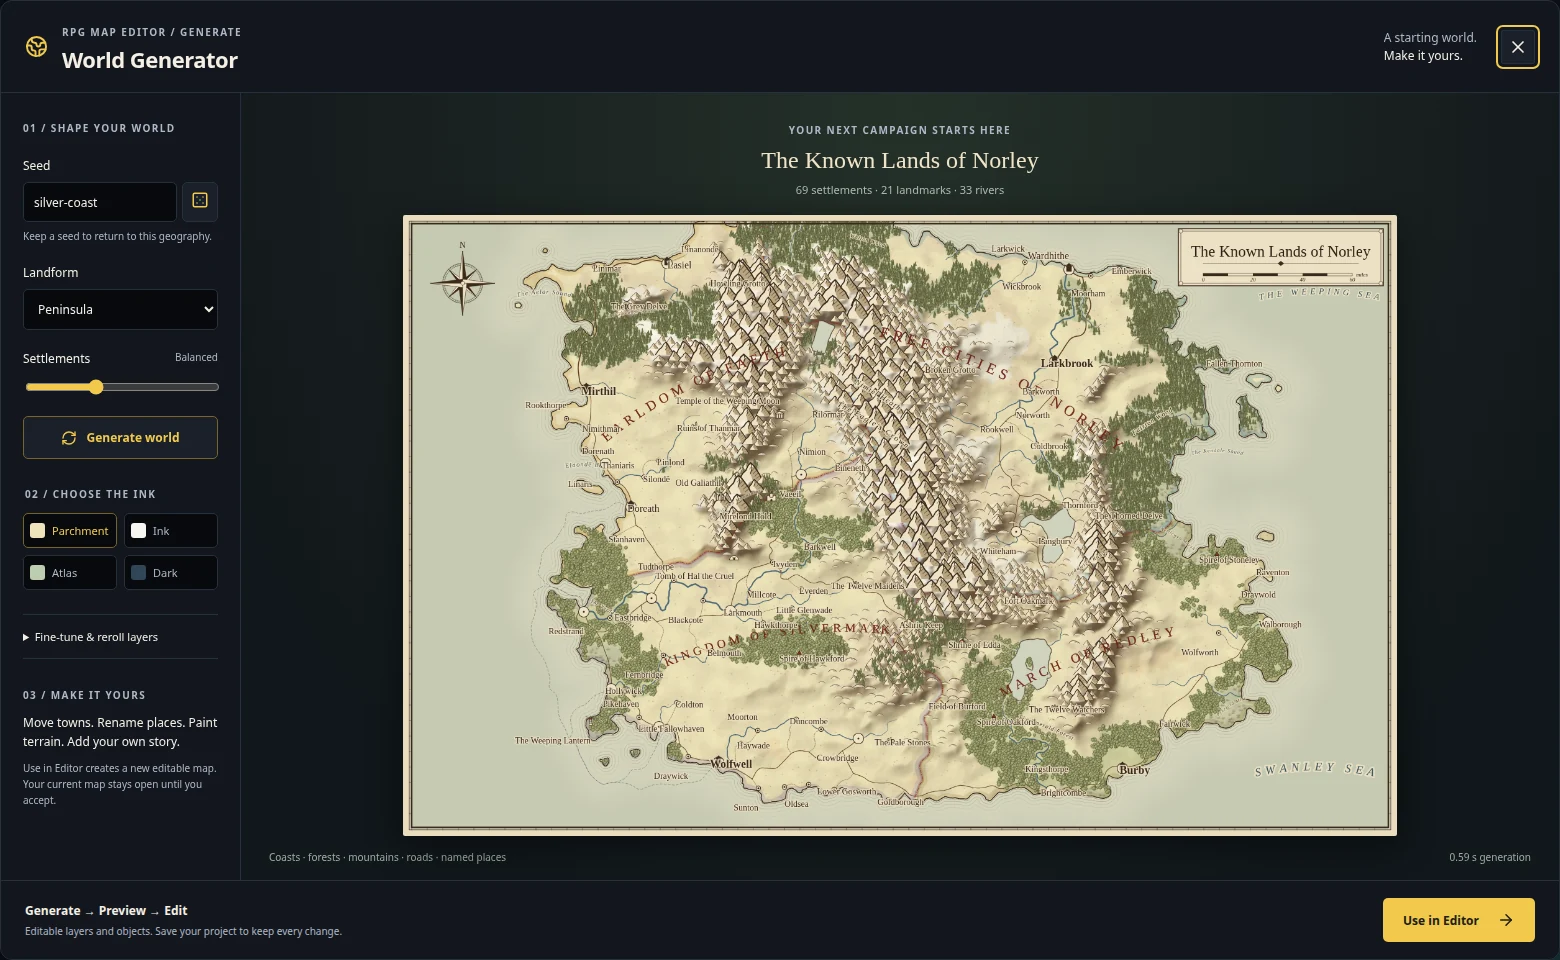1560x960 pixels.
Task: Click the compass rose on the map
Action: (462, 282)
